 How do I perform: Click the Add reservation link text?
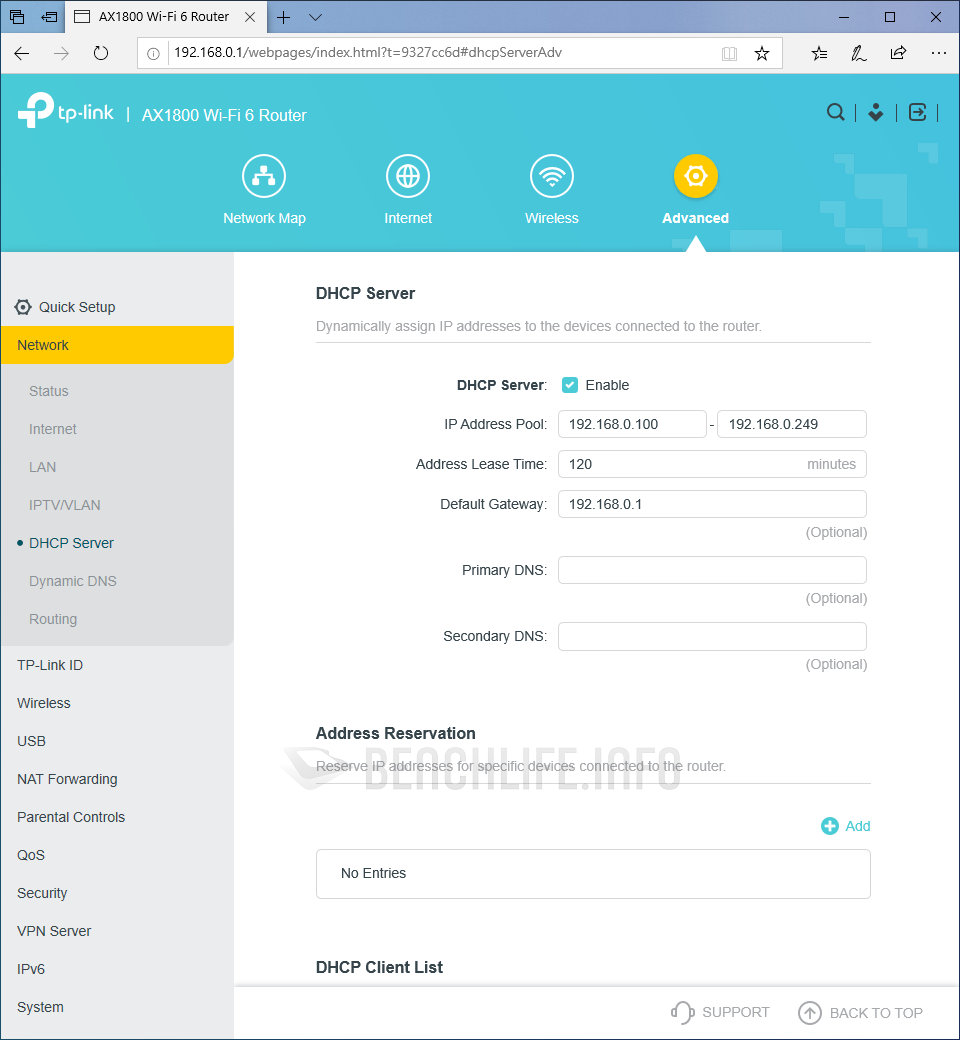(857, 826)
